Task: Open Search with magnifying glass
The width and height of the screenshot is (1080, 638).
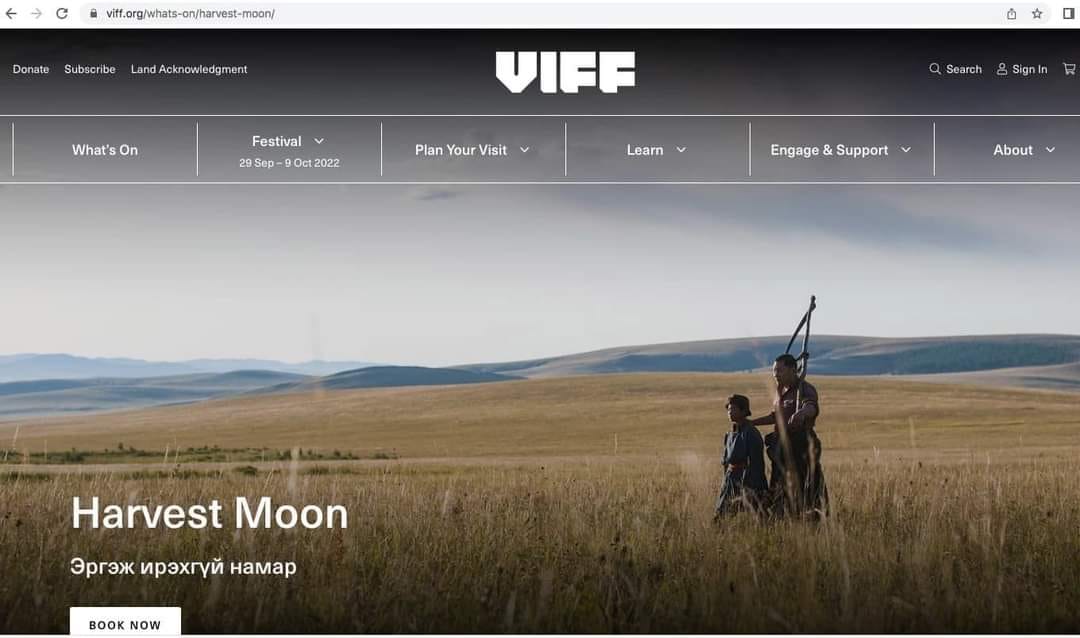Action: pos(955,69)
